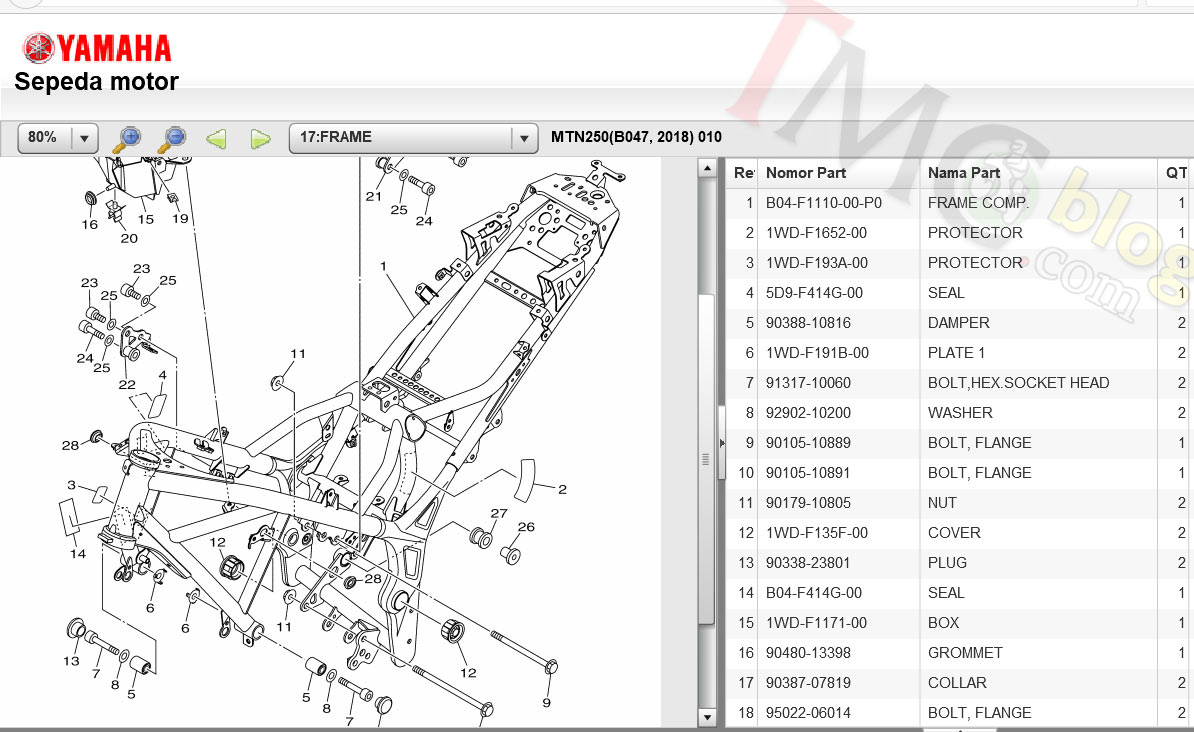
Task: Click the Sepeda motor heading
Action: pos(96,82)
